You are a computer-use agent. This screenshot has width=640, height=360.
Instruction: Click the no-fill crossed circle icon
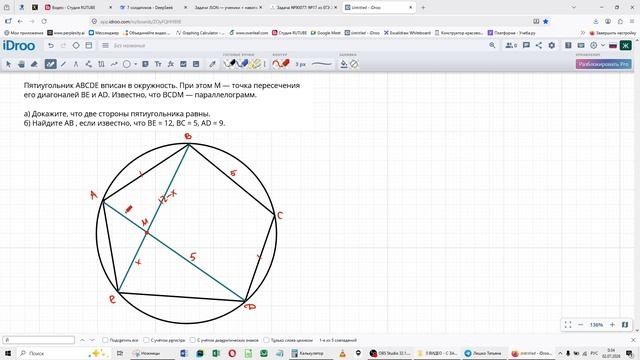pos(354,64)
